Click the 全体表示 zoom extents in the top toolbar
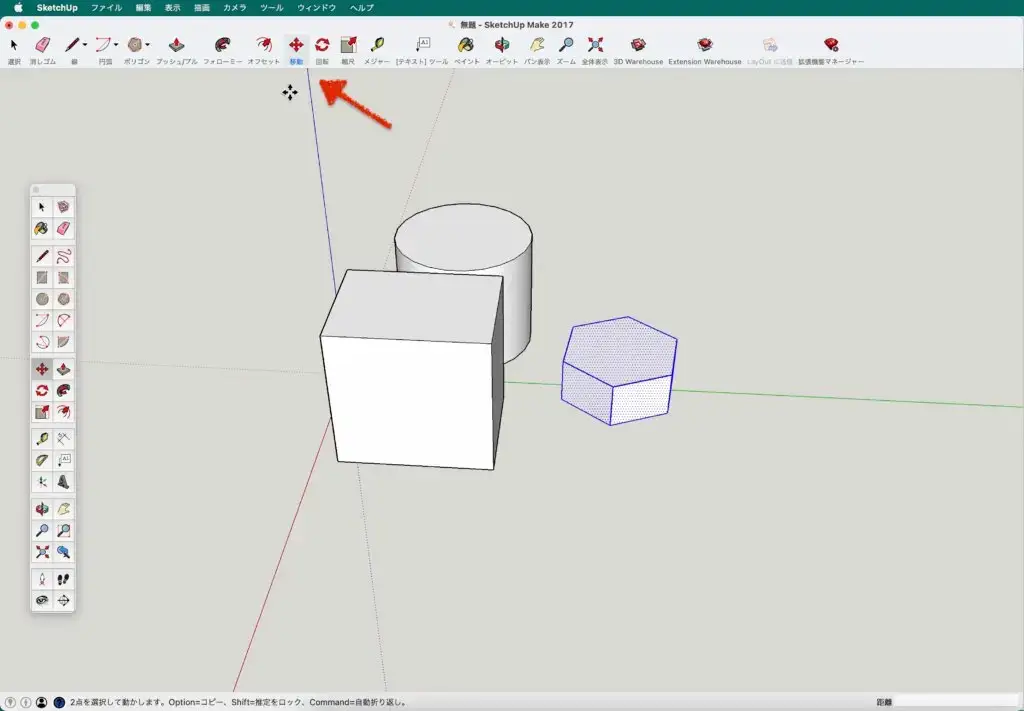 click(x=595, y=45)
